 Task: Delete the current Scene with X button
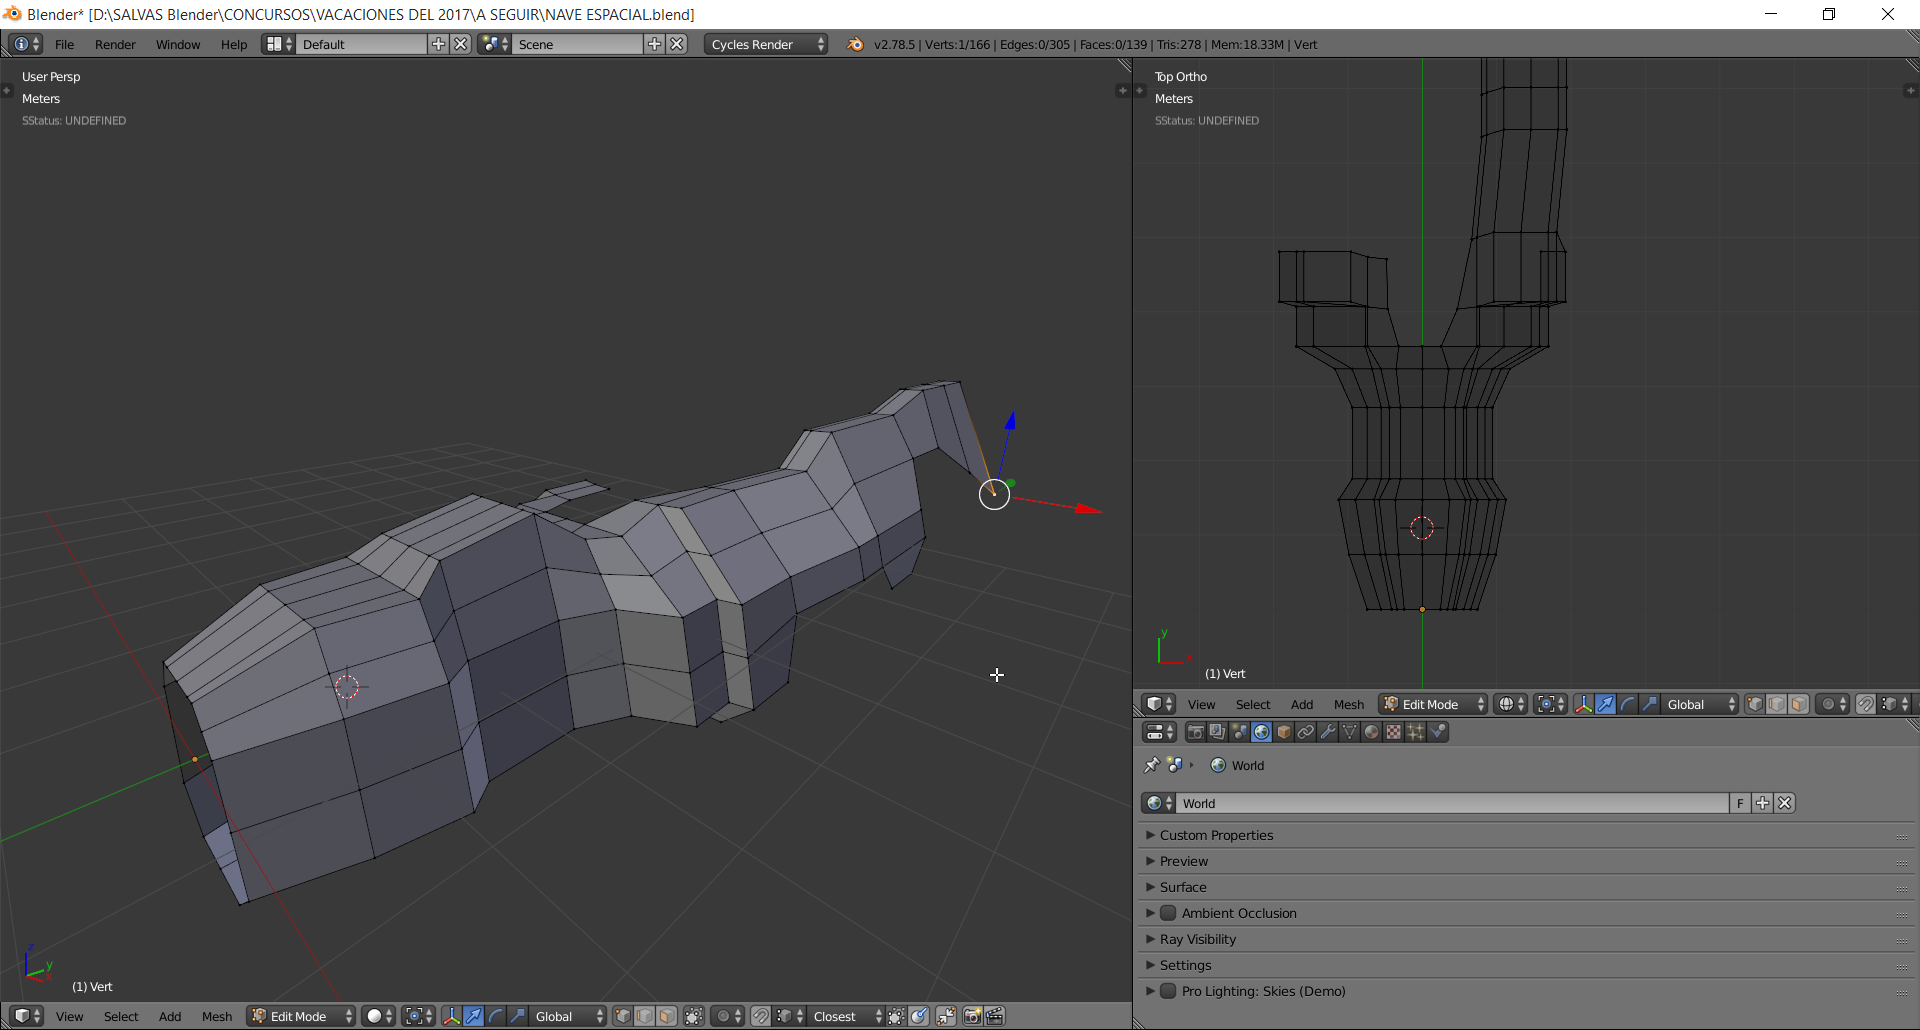pos(677,44)
